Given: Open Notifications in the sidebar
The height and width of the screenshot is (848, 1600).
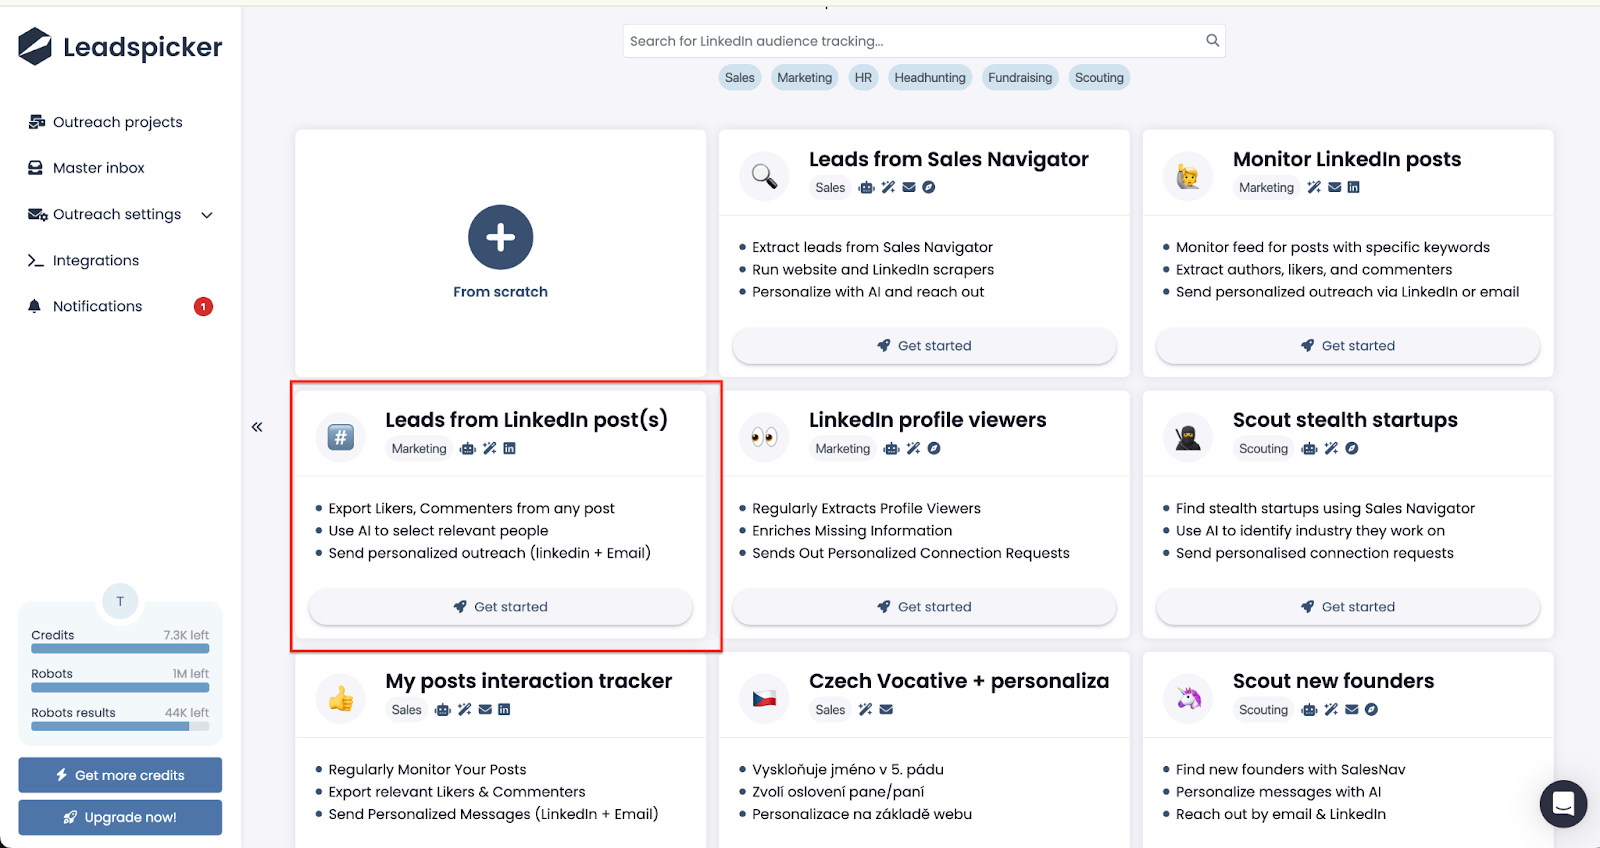Looking at the screenshot, I should click(x=86, y=306).
